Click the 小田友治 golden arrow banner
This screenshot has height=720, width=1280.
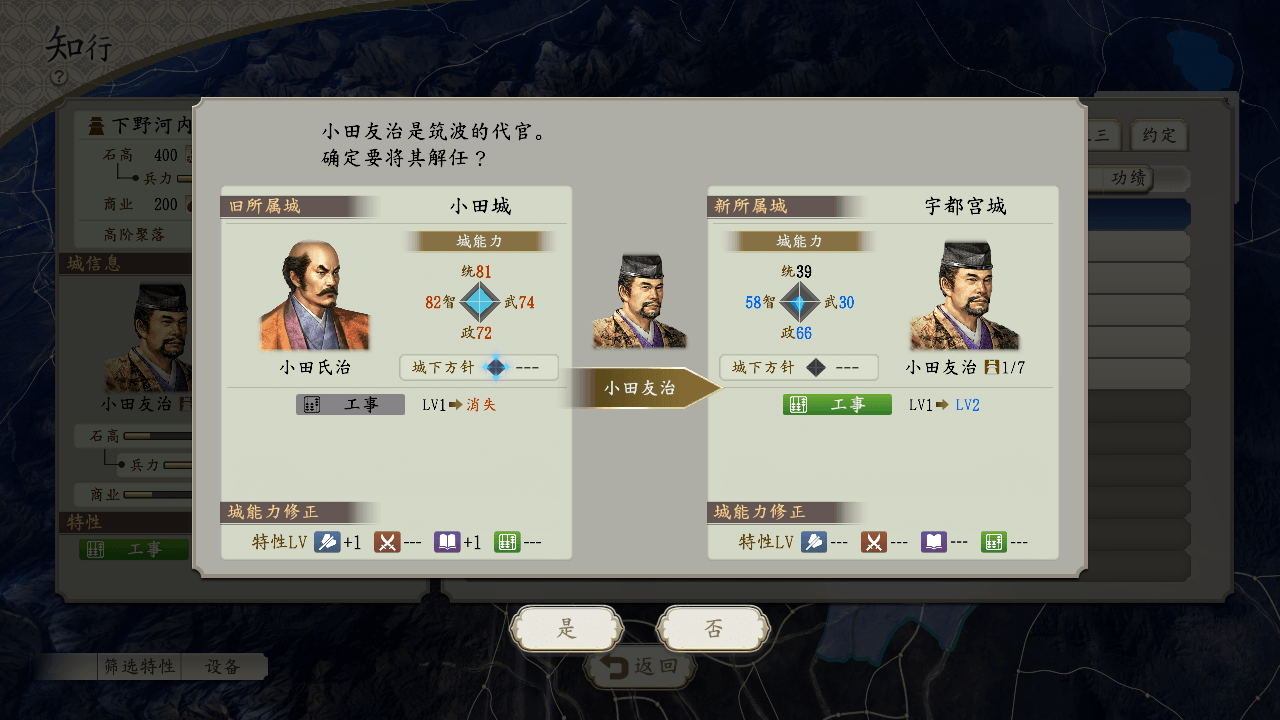[x=640, y=388]
